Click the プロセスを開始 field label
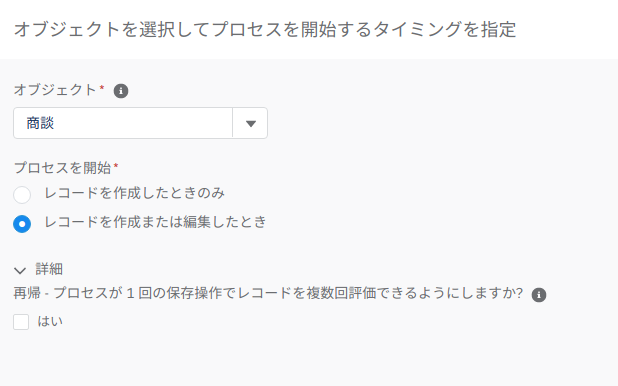This screenshot has height=386, width=618. click(62, 168)
